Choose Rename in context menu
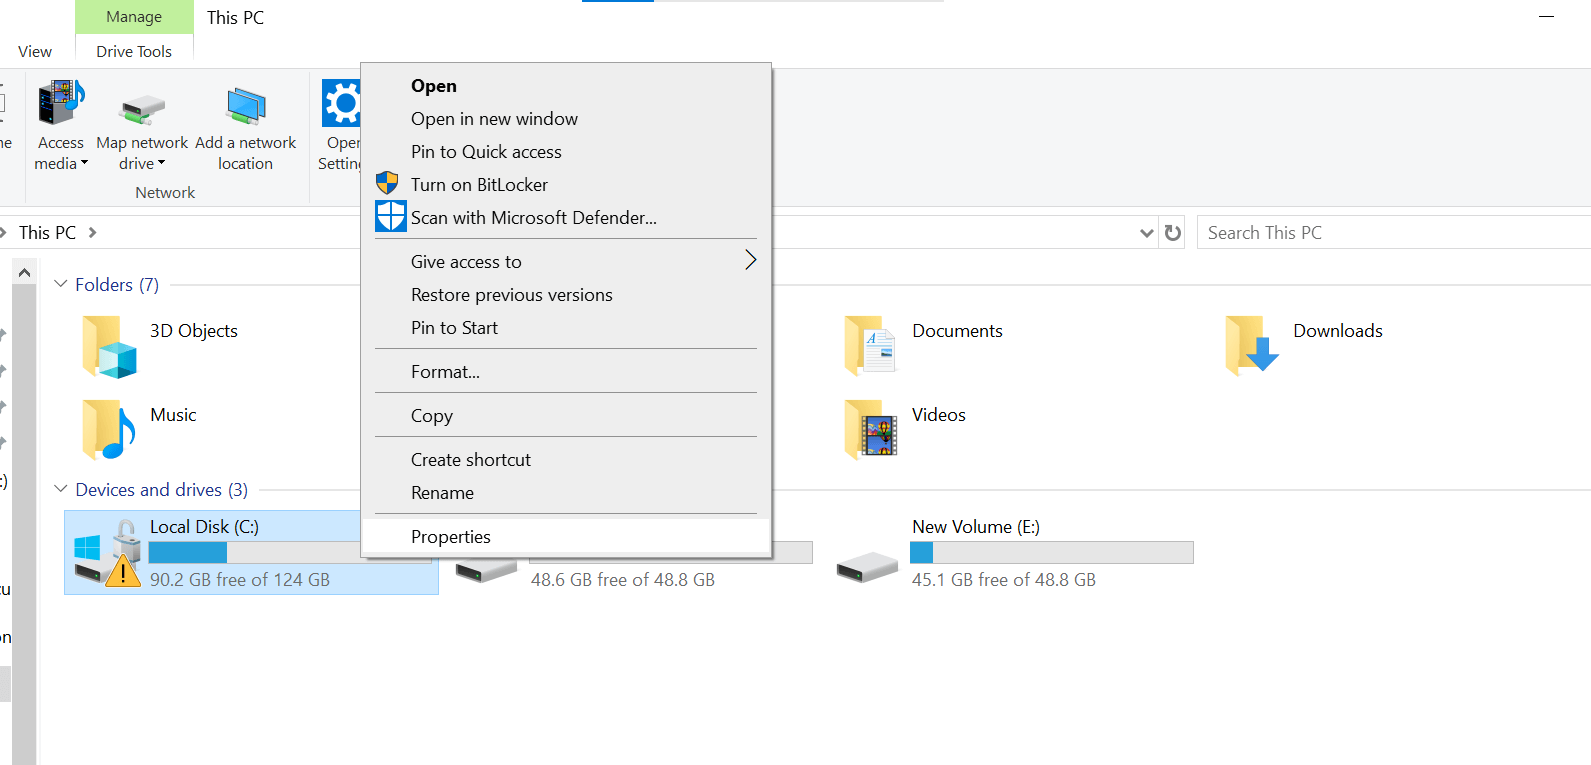1591x765 pixels. pyautogui.click(x=566, y=493)
